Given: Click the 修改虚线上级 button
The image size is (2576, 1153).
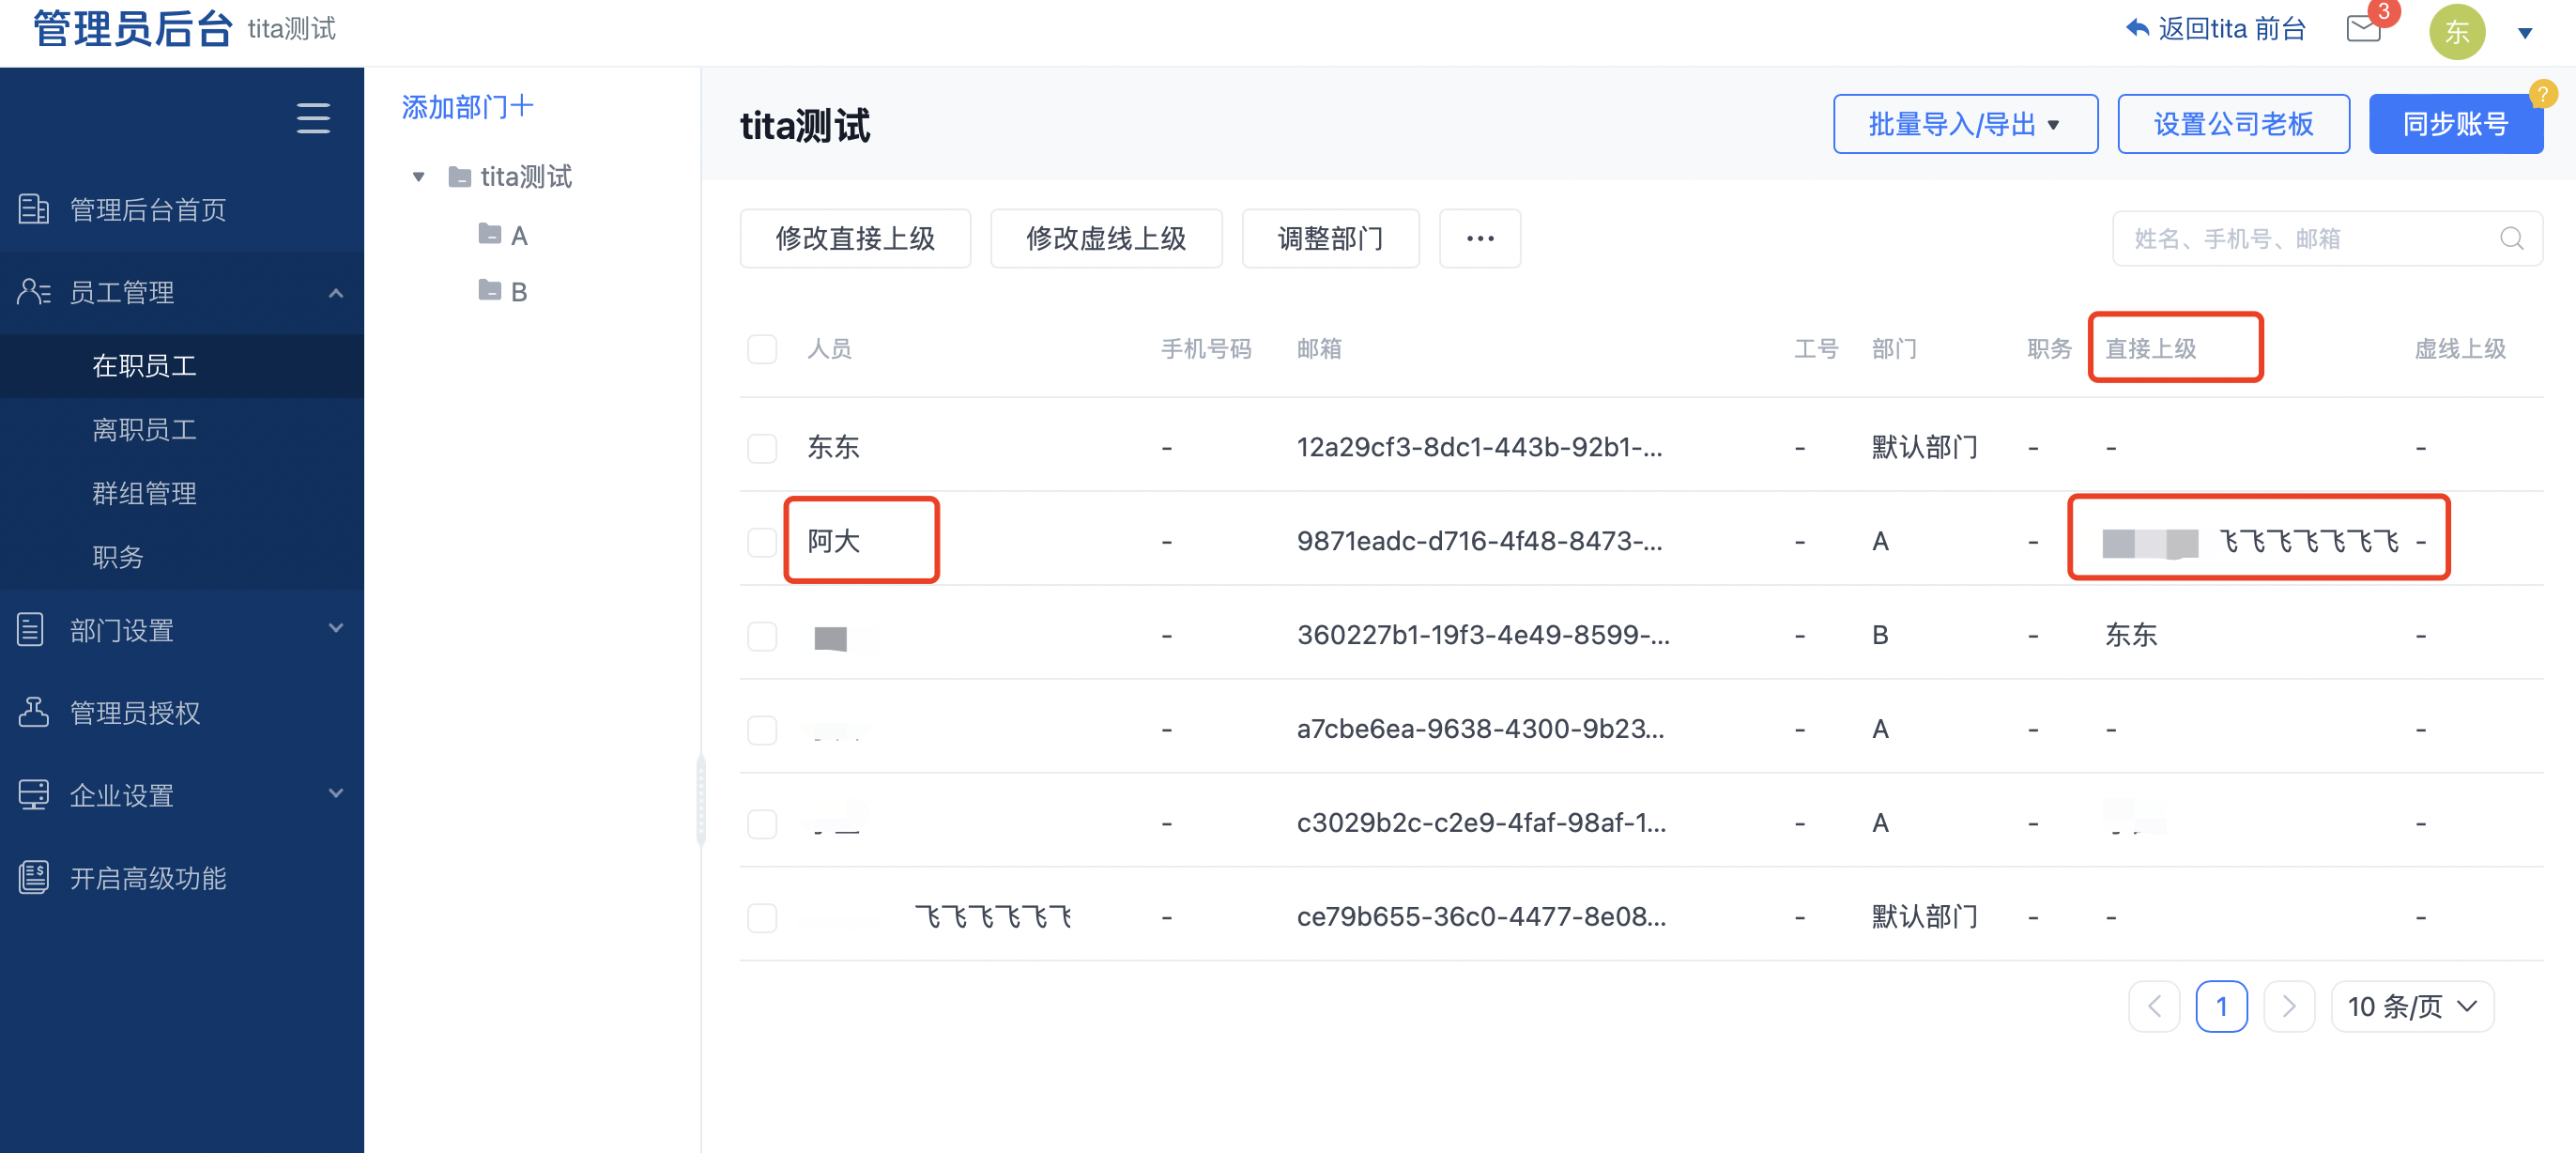Looking at the screenshot, I should [1106, 238].
